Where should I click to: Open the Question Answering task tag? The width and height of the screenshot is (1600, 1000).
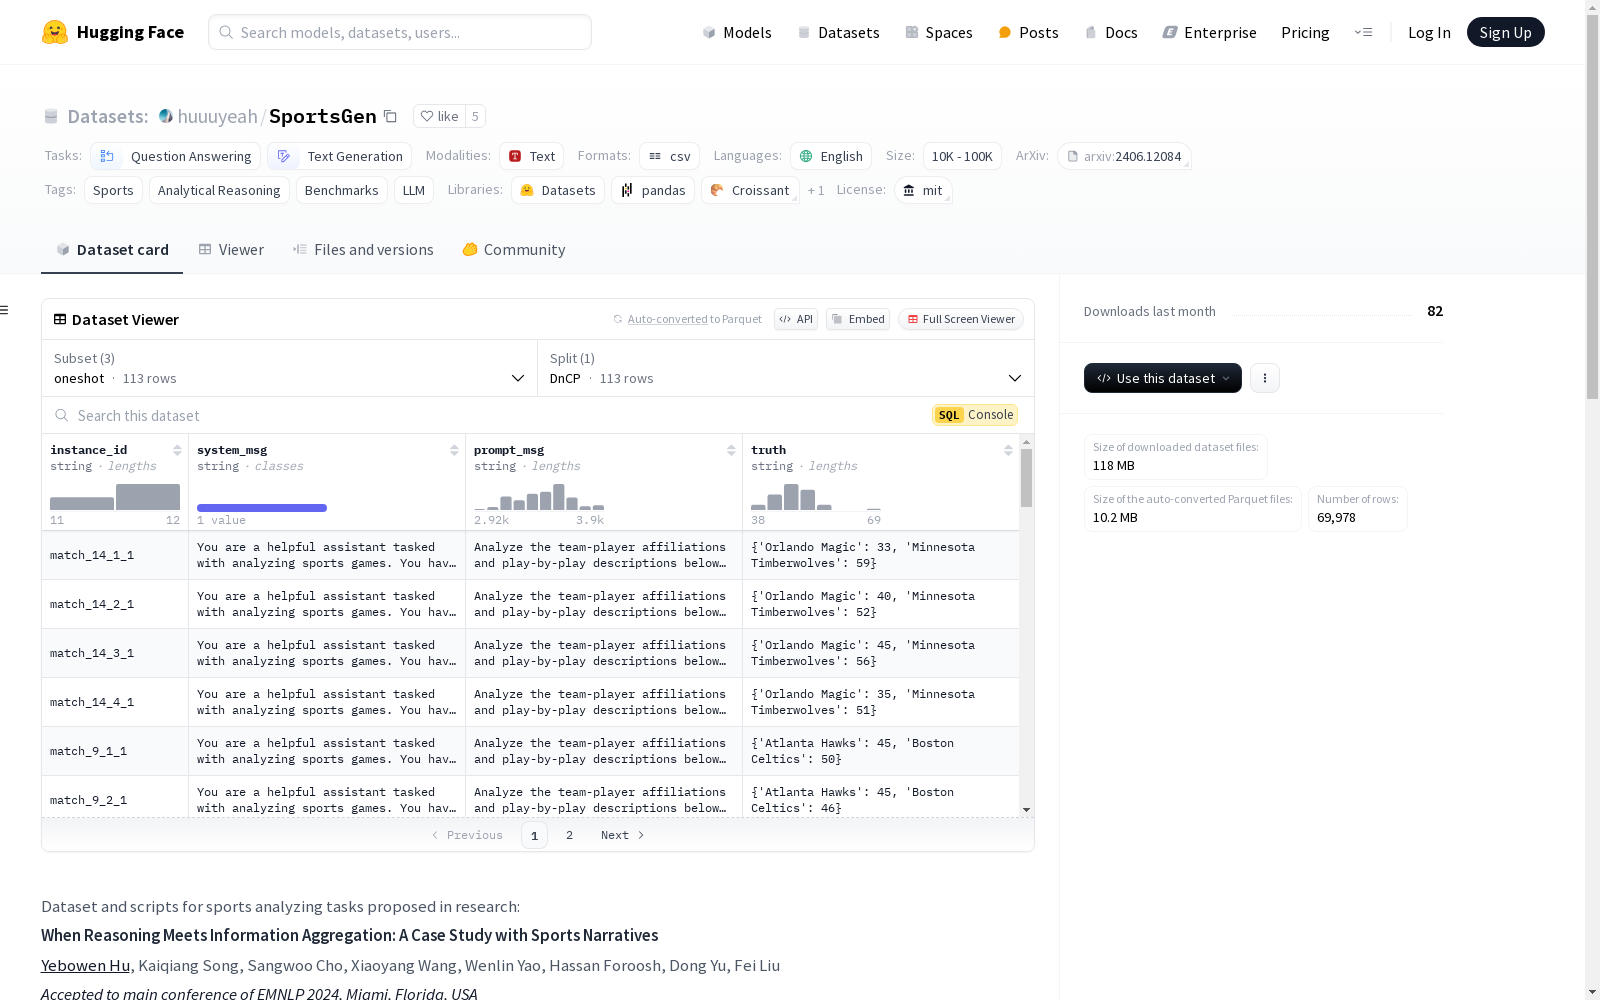tap(176, 156)
